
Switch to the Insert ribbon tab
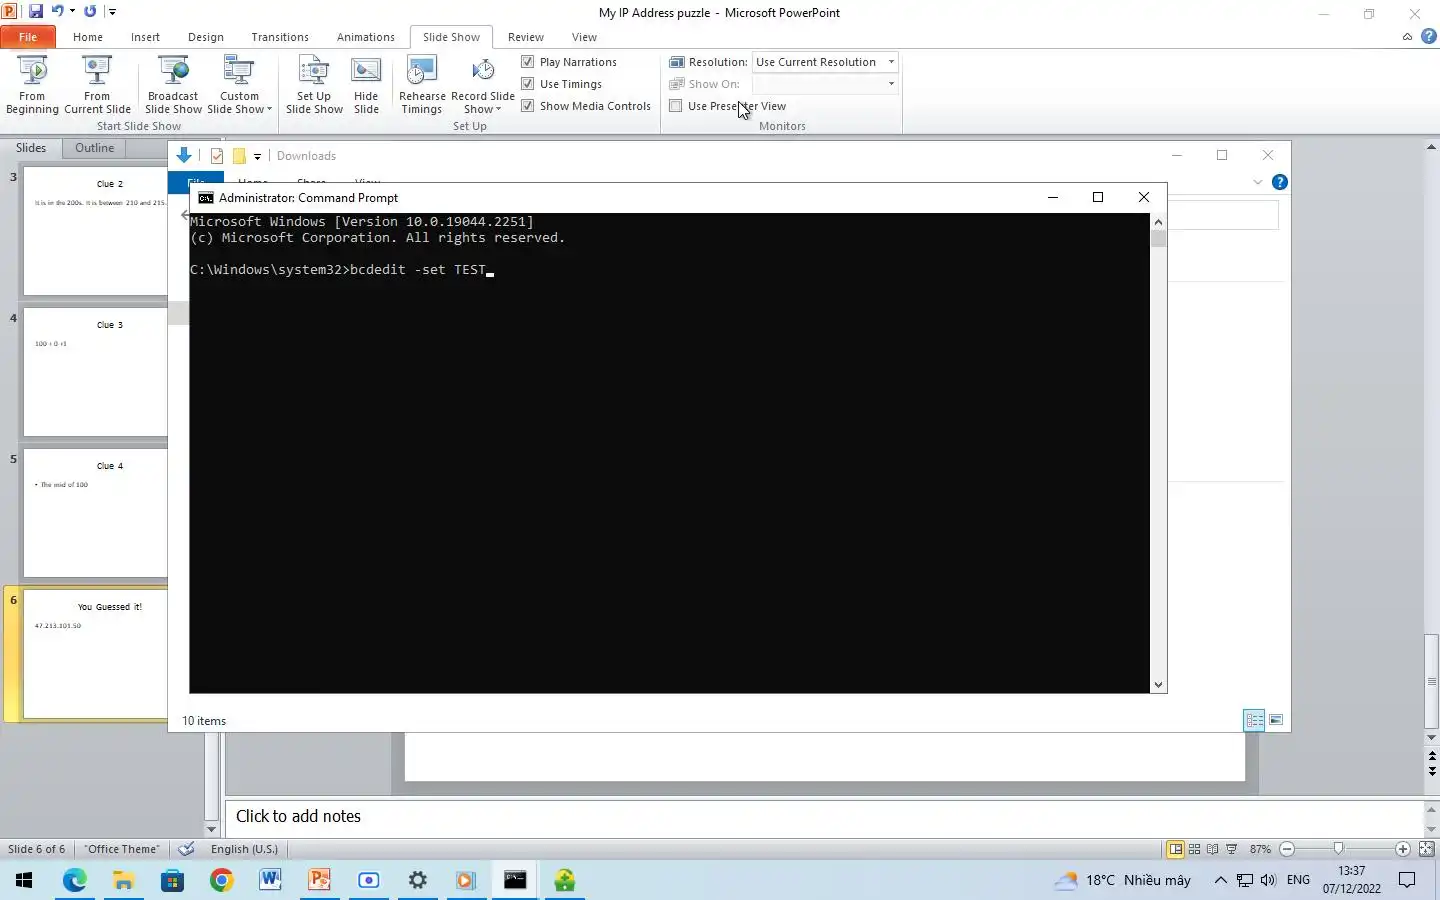pyautogui.click(x=145, y=37)
